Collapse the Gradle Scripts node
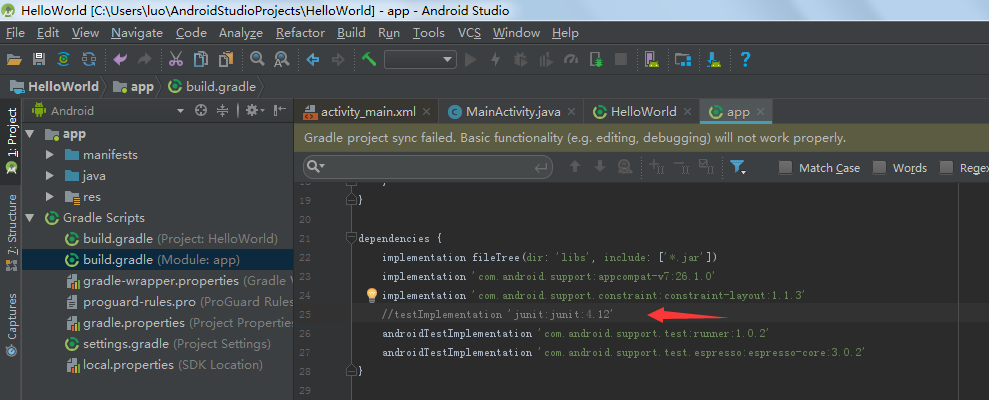Image resolution: width=989 pixels, height=400 pixels. 30,218
